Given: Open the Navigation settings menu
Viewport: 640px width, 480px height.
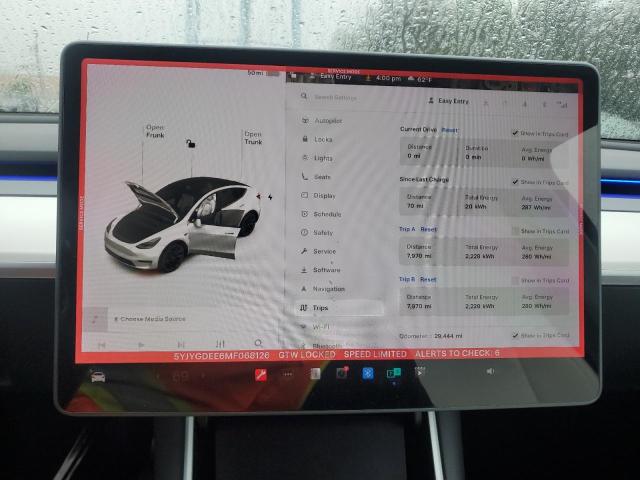Looking at the screenshot, I should point(323,289).
